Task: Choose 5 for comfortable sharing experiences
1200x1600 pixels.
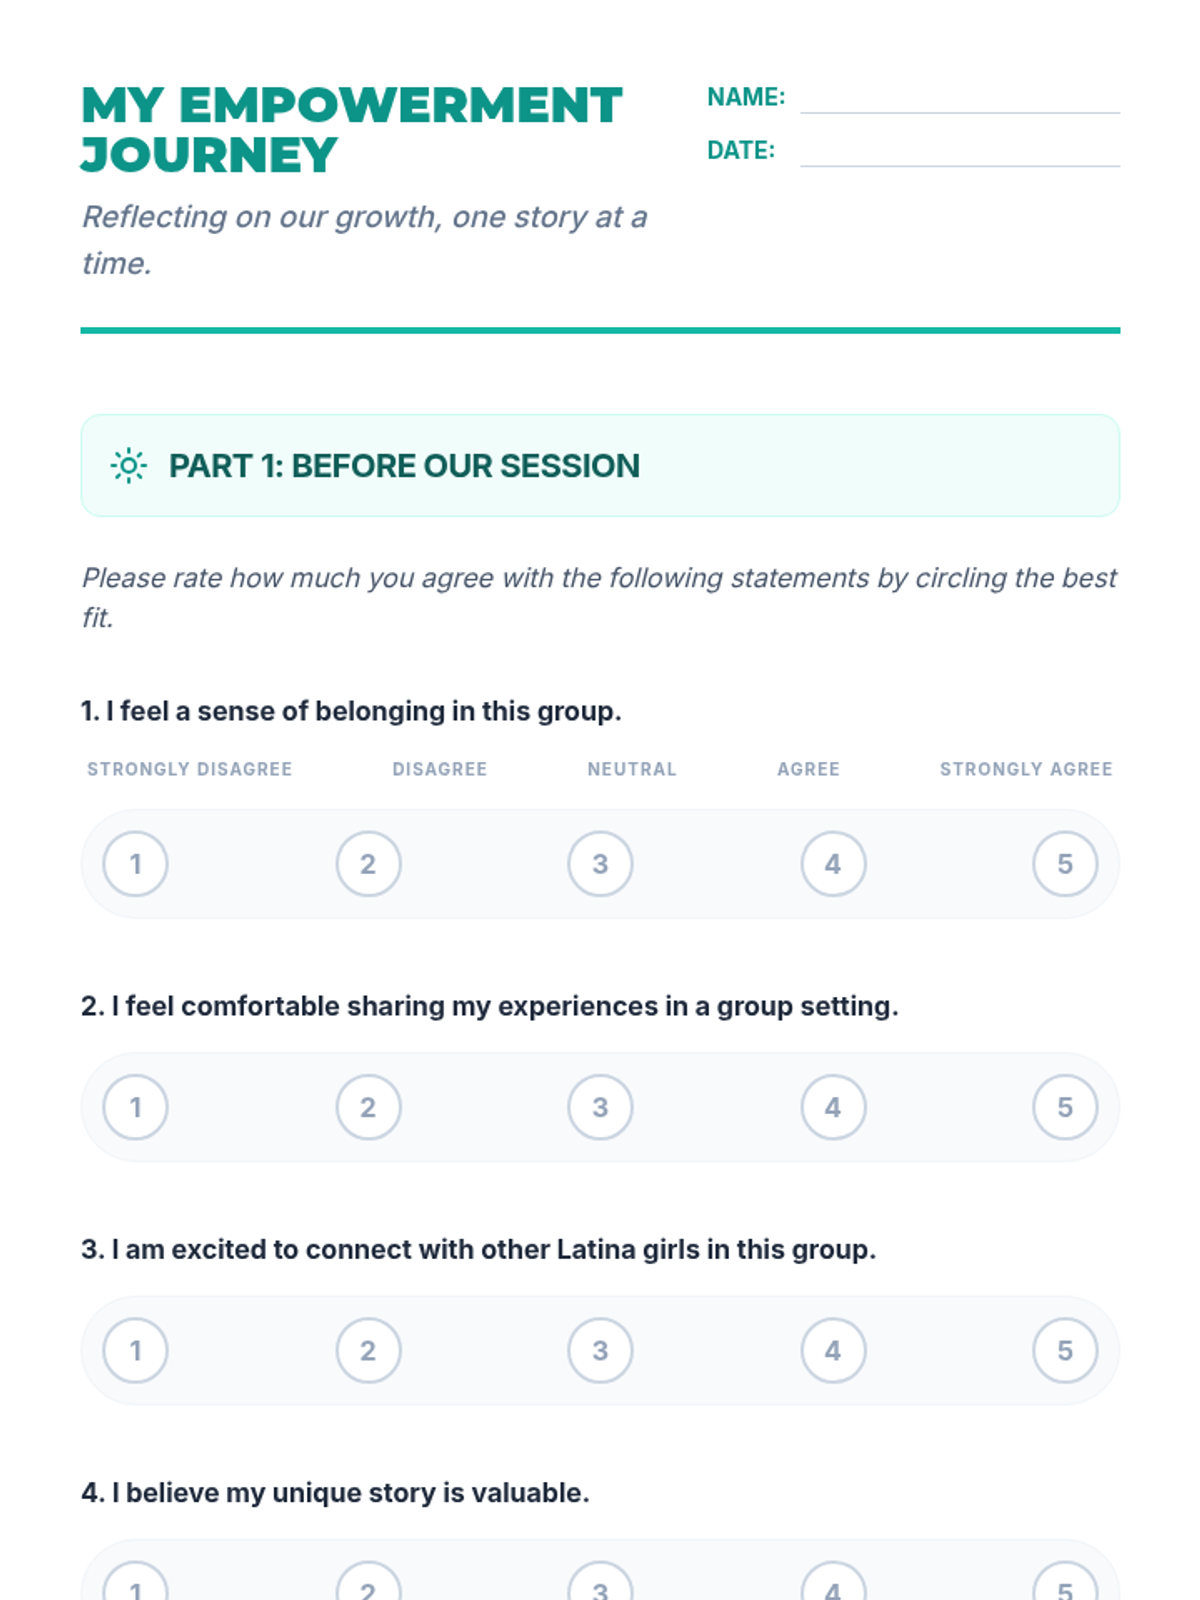Action: 1065,1107
